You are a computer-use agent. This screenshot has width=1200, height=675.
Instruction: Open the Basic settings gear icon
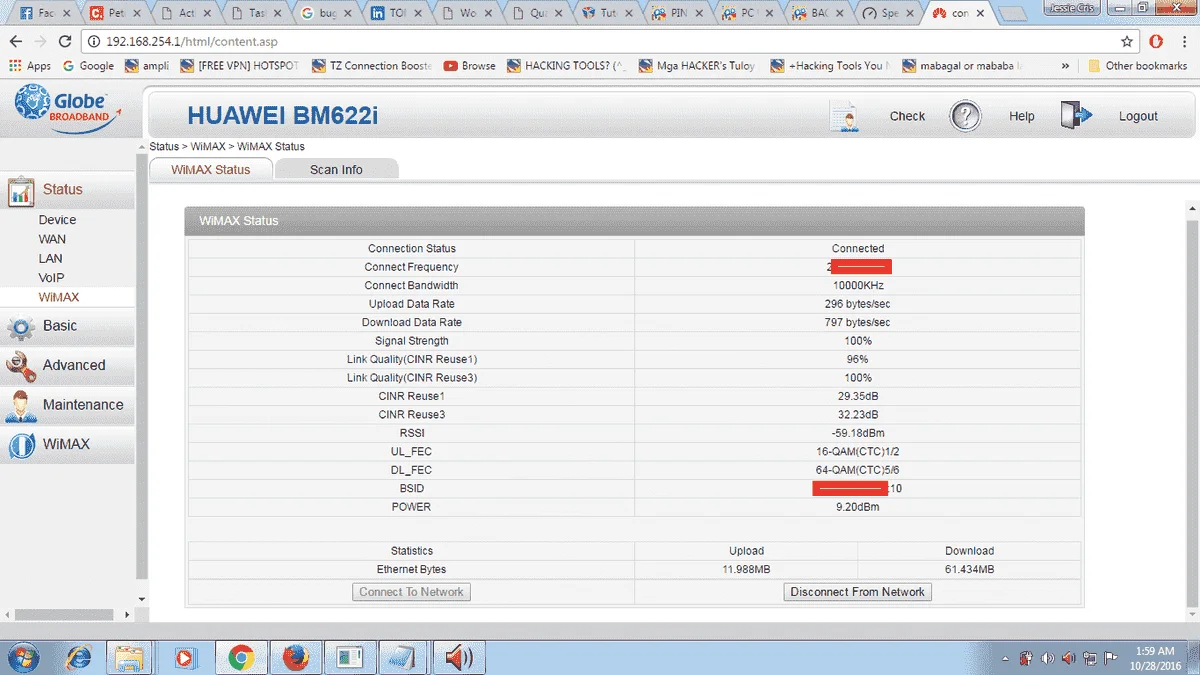click(21, 327)
